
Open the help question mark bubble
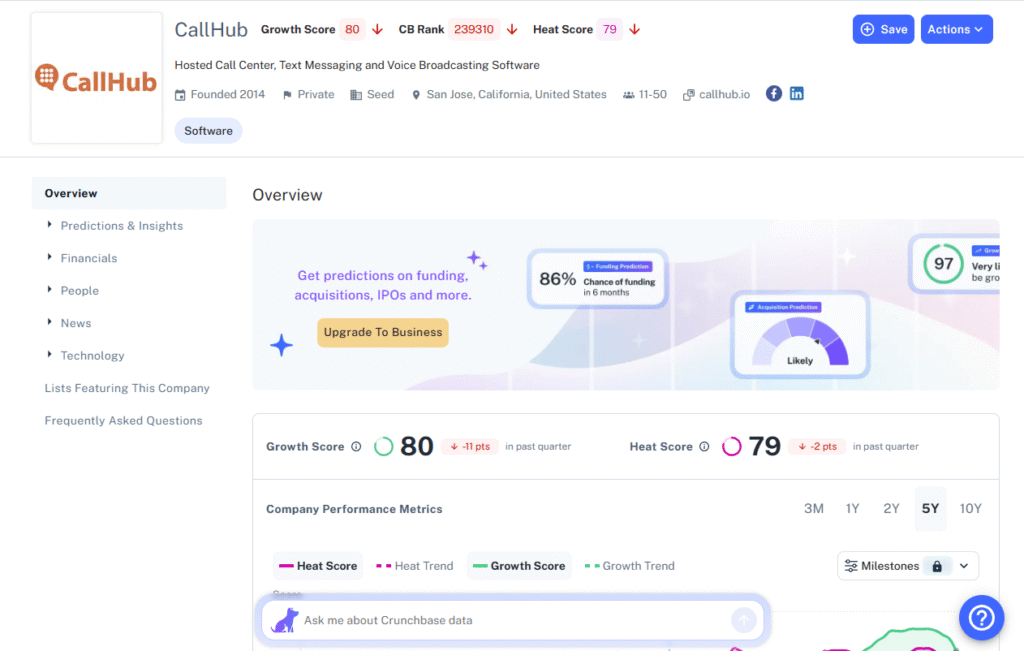pyautogui.click(x=981, y=618)
